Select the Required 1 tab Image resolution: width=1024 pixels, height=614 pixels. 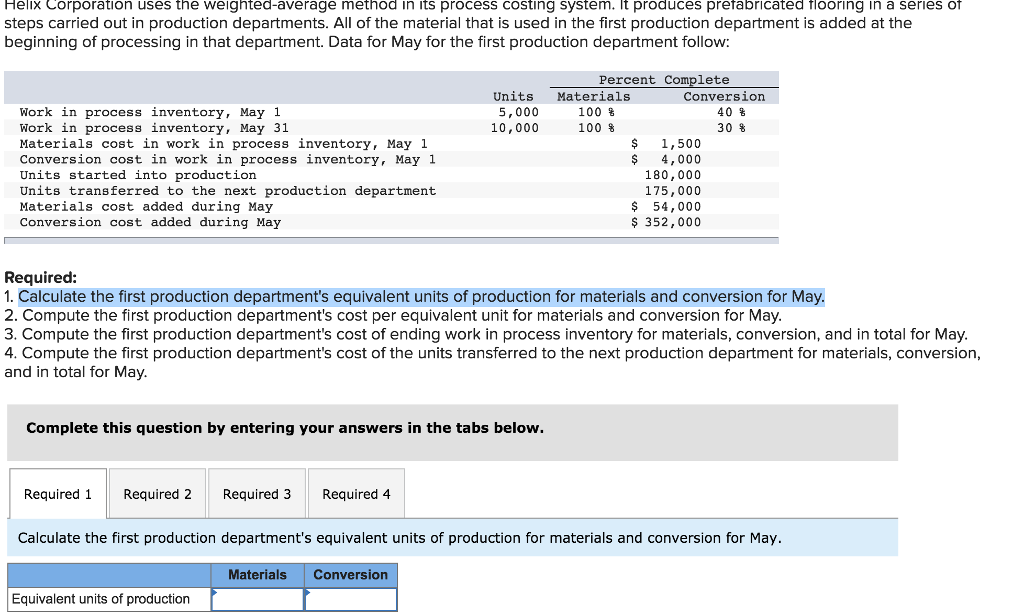pyautogui.click(x=57, y=492)
